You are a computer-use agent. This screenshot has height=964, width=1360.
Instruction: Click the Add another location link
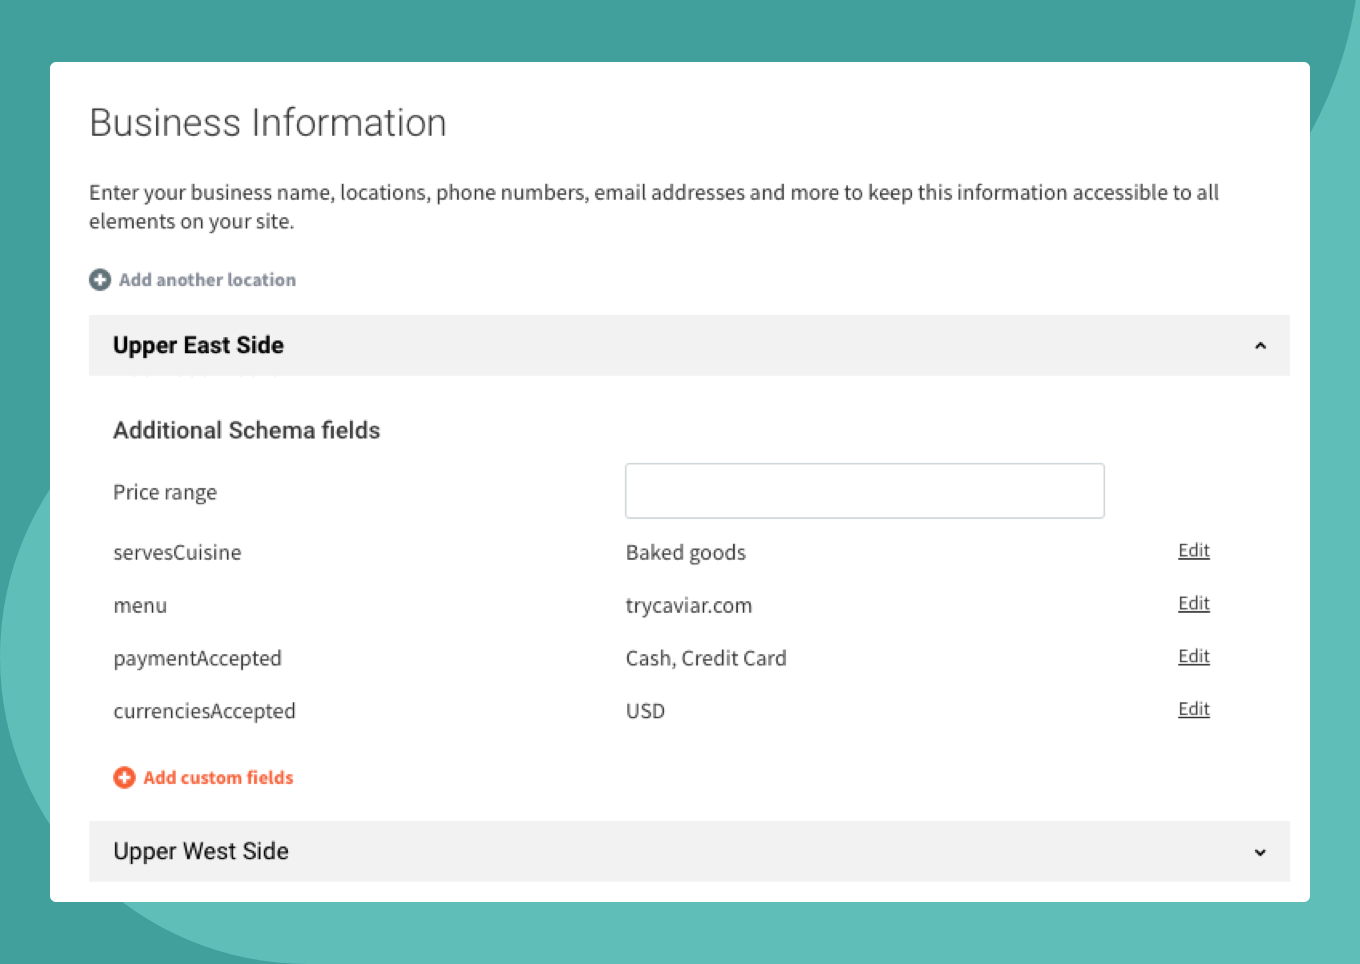pyautogui.click(x=207, y=280)
